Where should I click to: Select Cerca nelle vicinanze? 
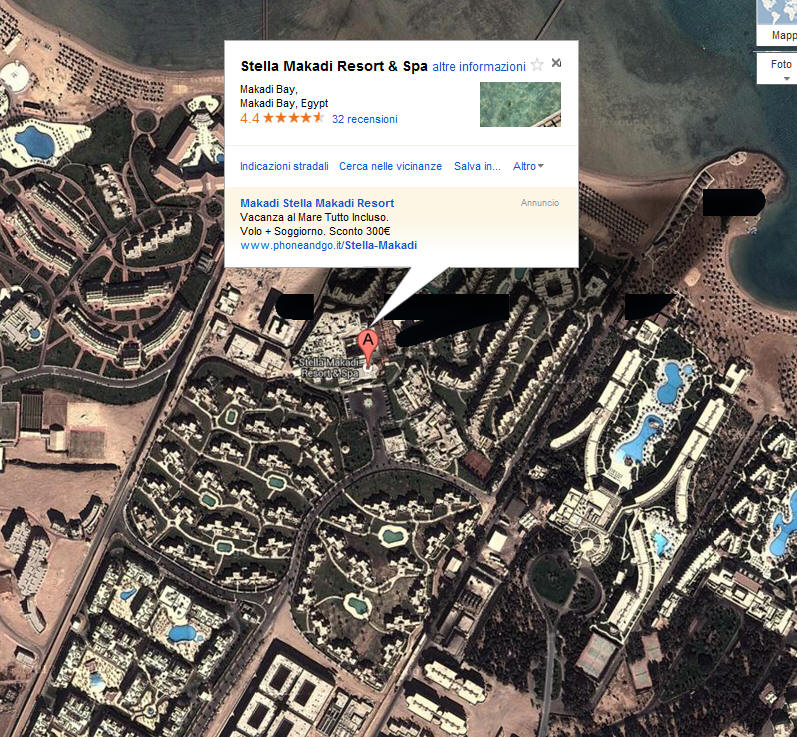tap(390, 166)
